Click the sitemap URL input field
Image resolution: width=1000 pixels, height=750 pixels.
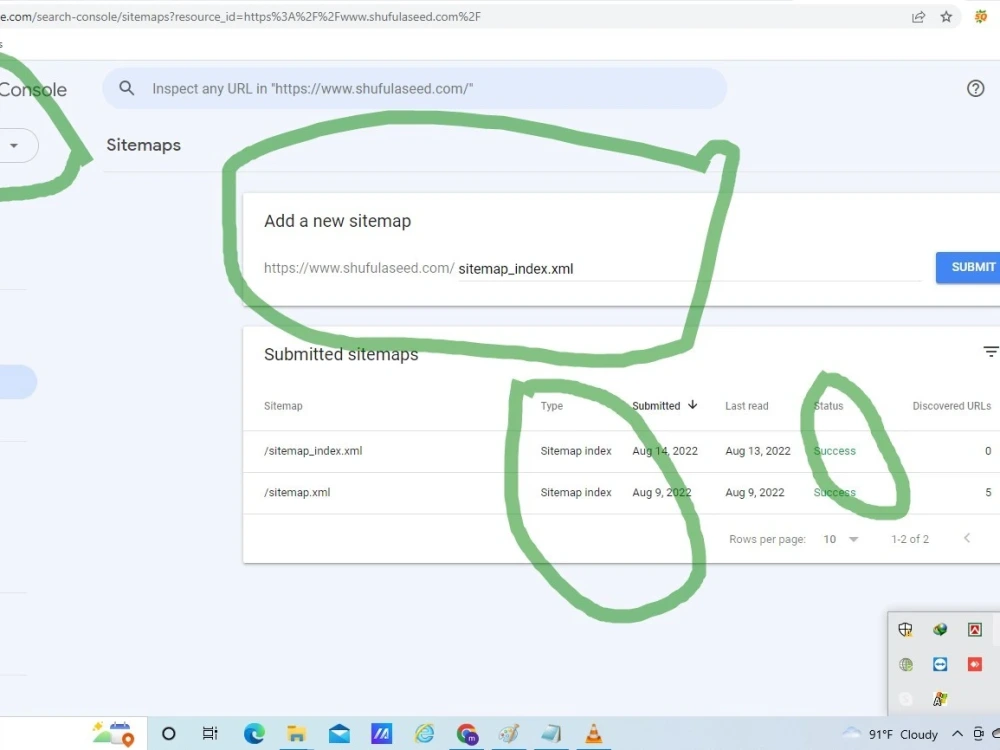(689, 268)
